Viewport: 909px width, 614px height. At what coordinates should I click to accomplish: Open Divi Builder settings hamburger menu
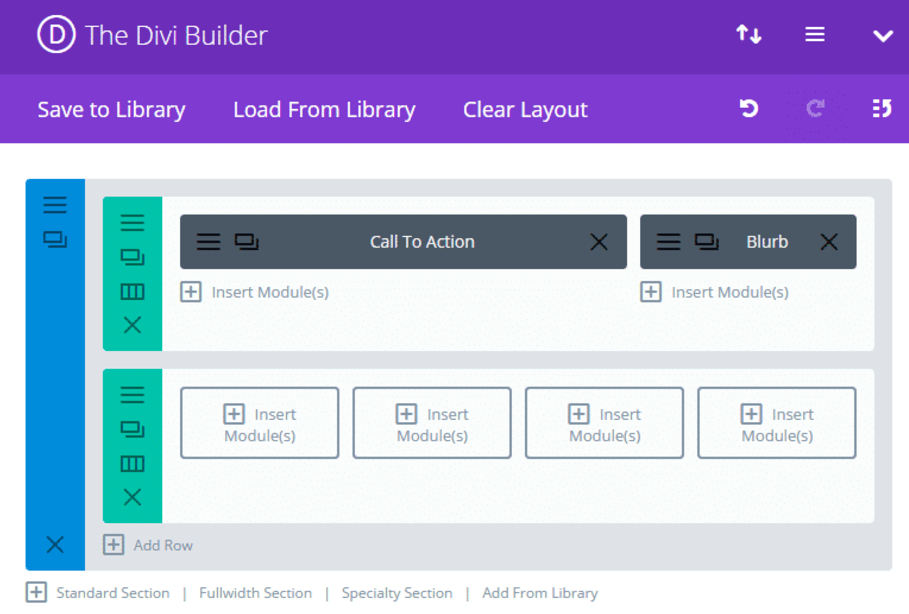[x=815, y=34]
